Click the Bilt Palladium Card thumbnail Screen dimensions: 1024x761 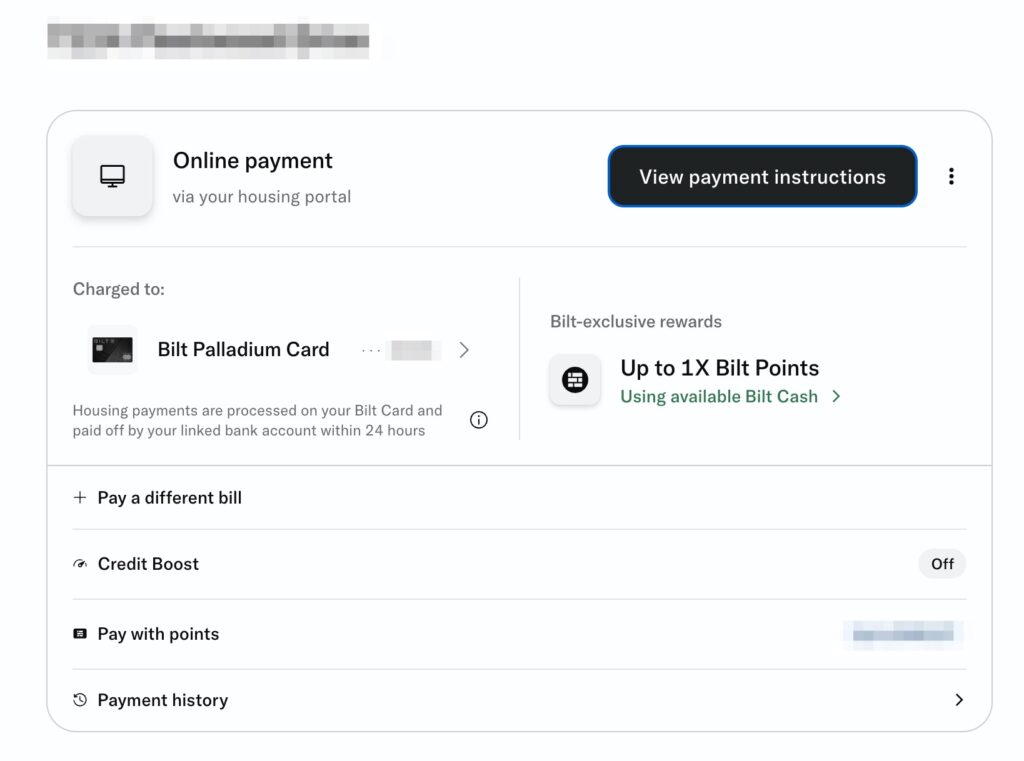click(x=112, y=350)
